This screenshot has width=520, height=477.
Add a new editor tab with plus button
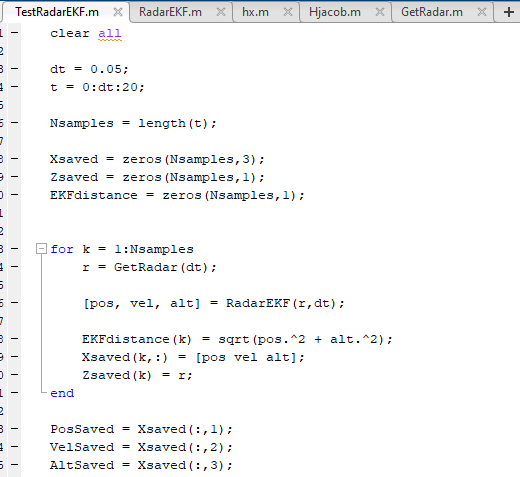tap(509, 12)
